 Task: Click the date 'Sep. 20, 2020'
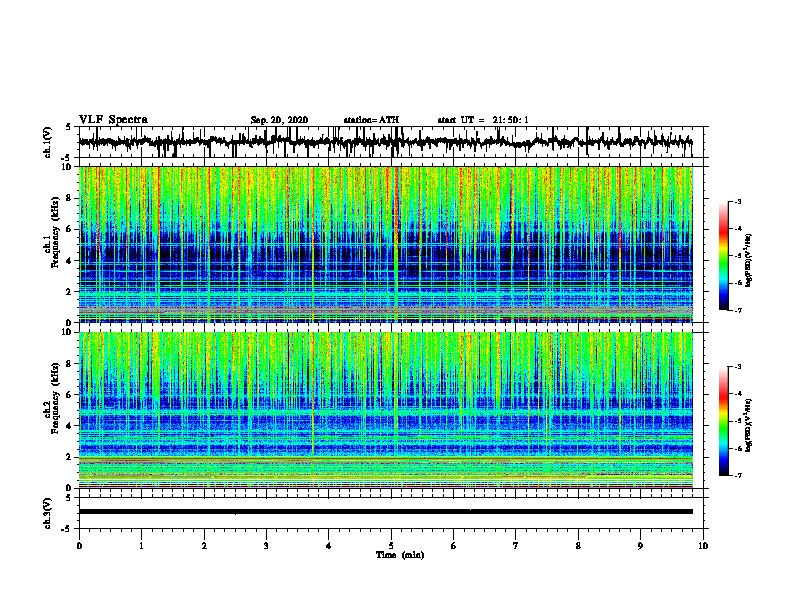tap(279, 120)
